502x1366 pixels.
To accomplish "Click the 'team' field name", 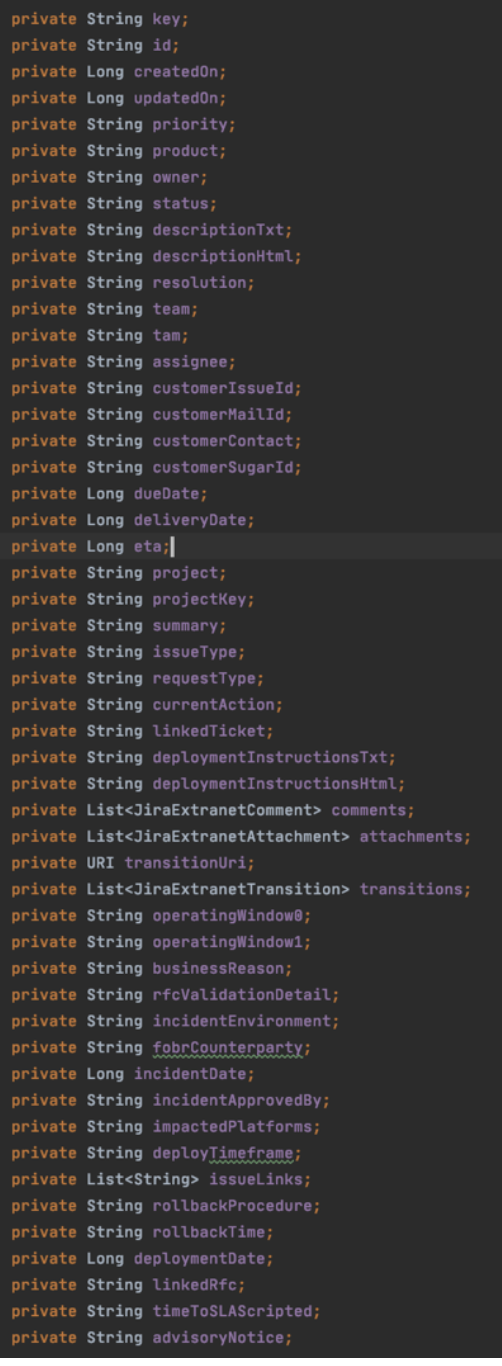I will (x=170, y=309).
